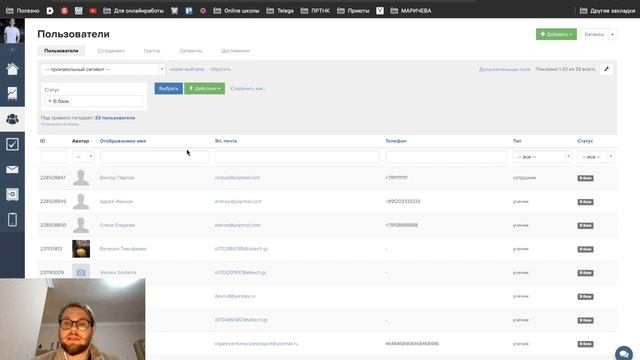The height and width of the screenshot is (360, 640).
Task: Click the blue Выбрать button
Action: [x=169, y=89]
